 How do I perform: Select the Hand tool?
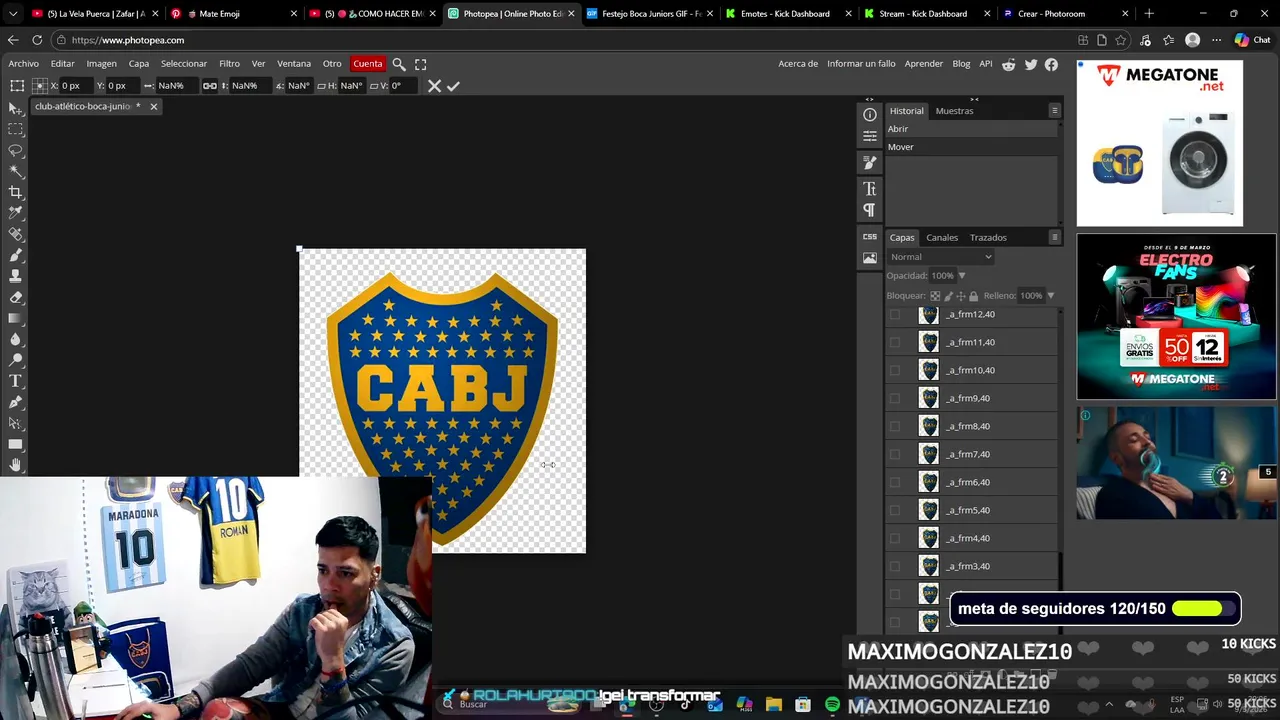tap(16, 465)
